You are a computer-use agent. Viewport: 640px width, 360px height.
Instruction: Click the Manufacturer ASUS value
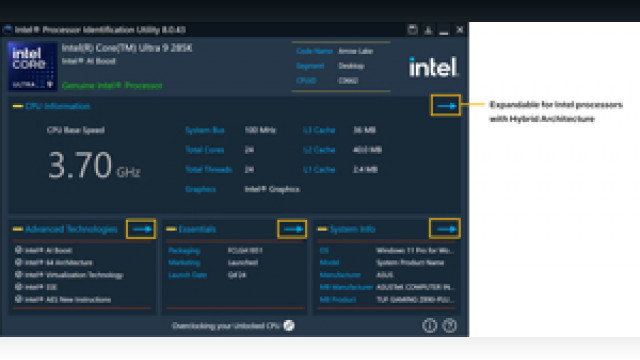(385, 275)
